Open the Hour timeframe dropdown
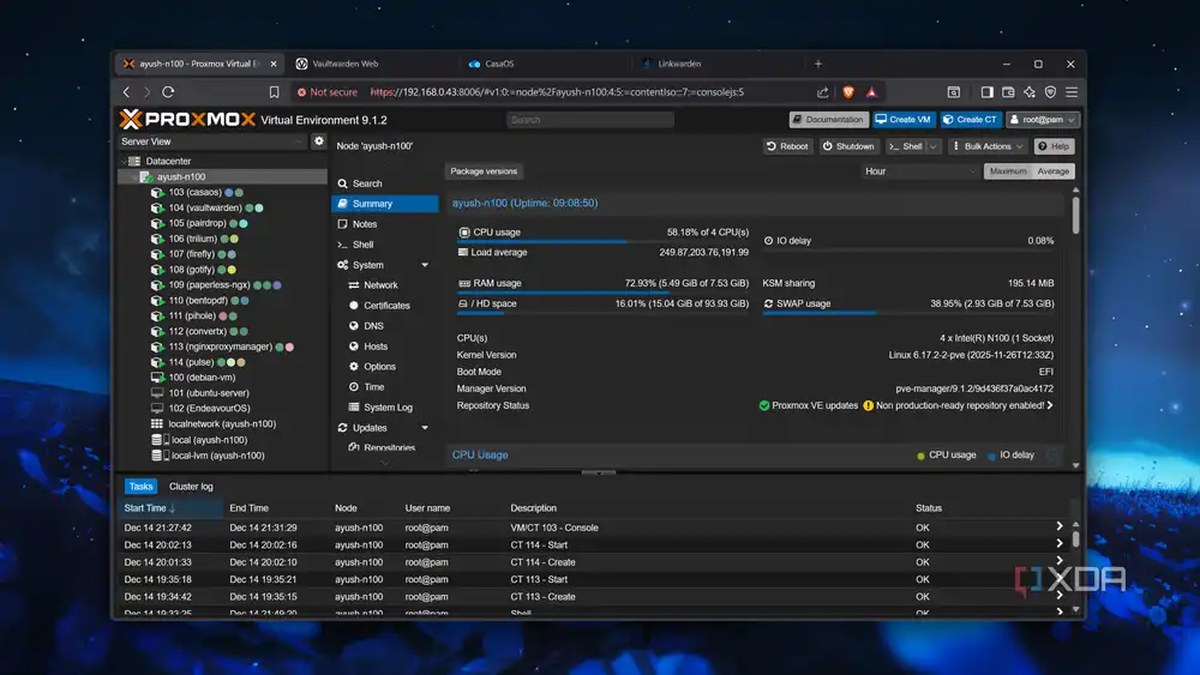This screenshot has height=675, width=1200. 921,171
